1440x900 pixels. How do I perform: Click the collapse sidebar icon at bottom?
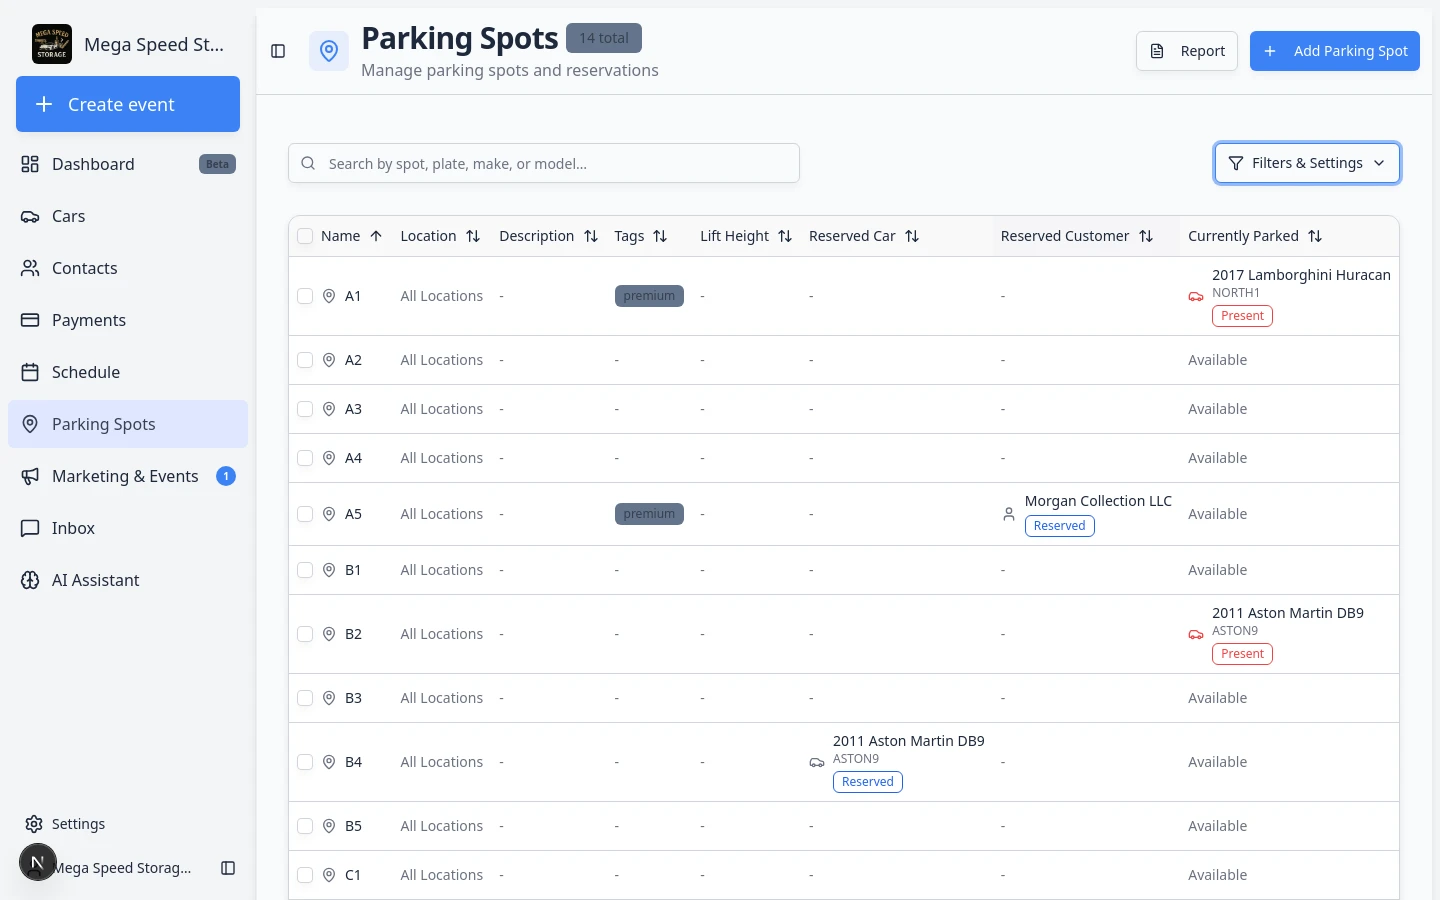(228, 868)
